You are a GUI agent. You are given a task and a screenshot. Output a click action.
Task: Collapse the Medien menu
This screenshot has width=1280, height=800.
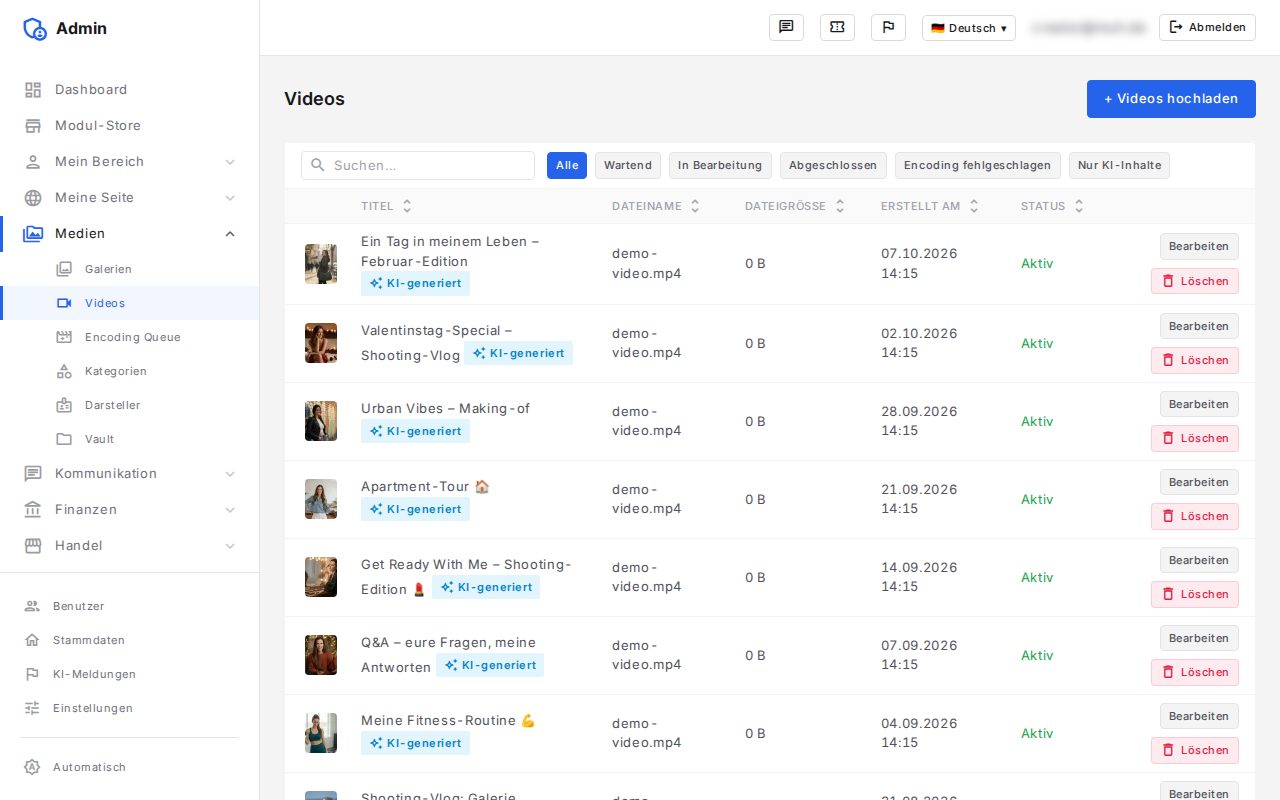pos(129,234)
